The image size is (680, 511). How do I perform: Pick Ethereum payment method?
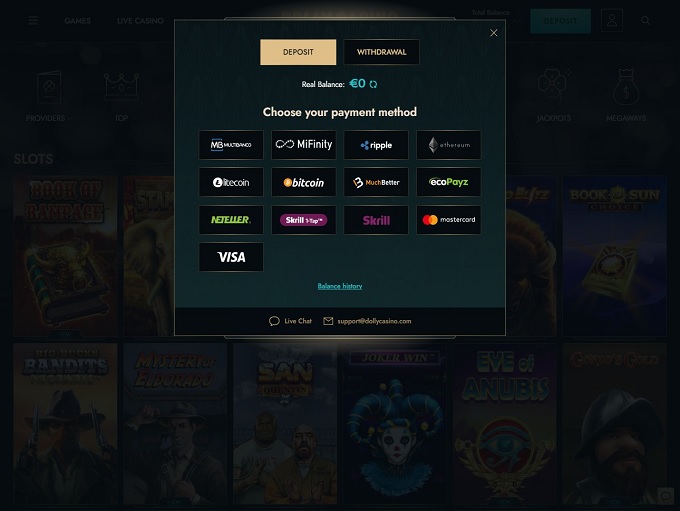pos(448,145)
